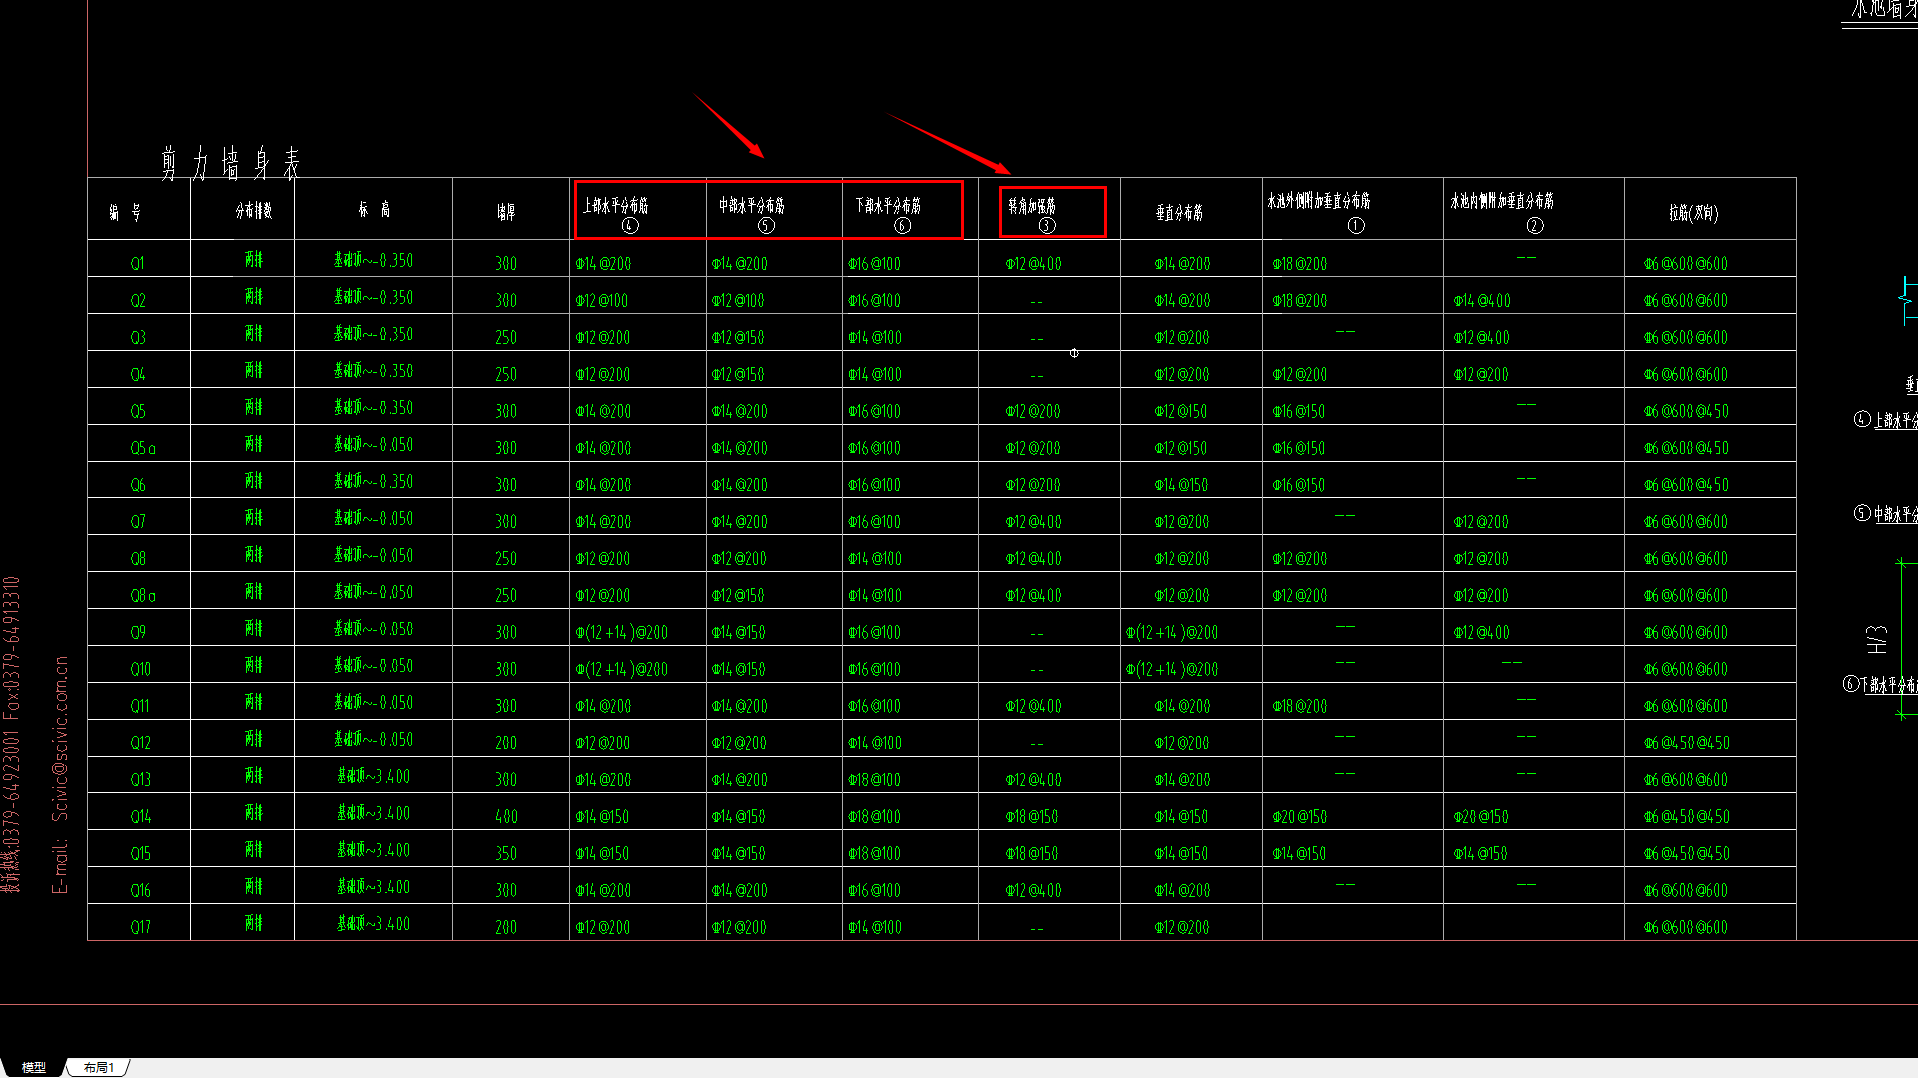The width and height of the screenshot is (1918, 1078).
Task: Select row label Q10
Action: 140,670
